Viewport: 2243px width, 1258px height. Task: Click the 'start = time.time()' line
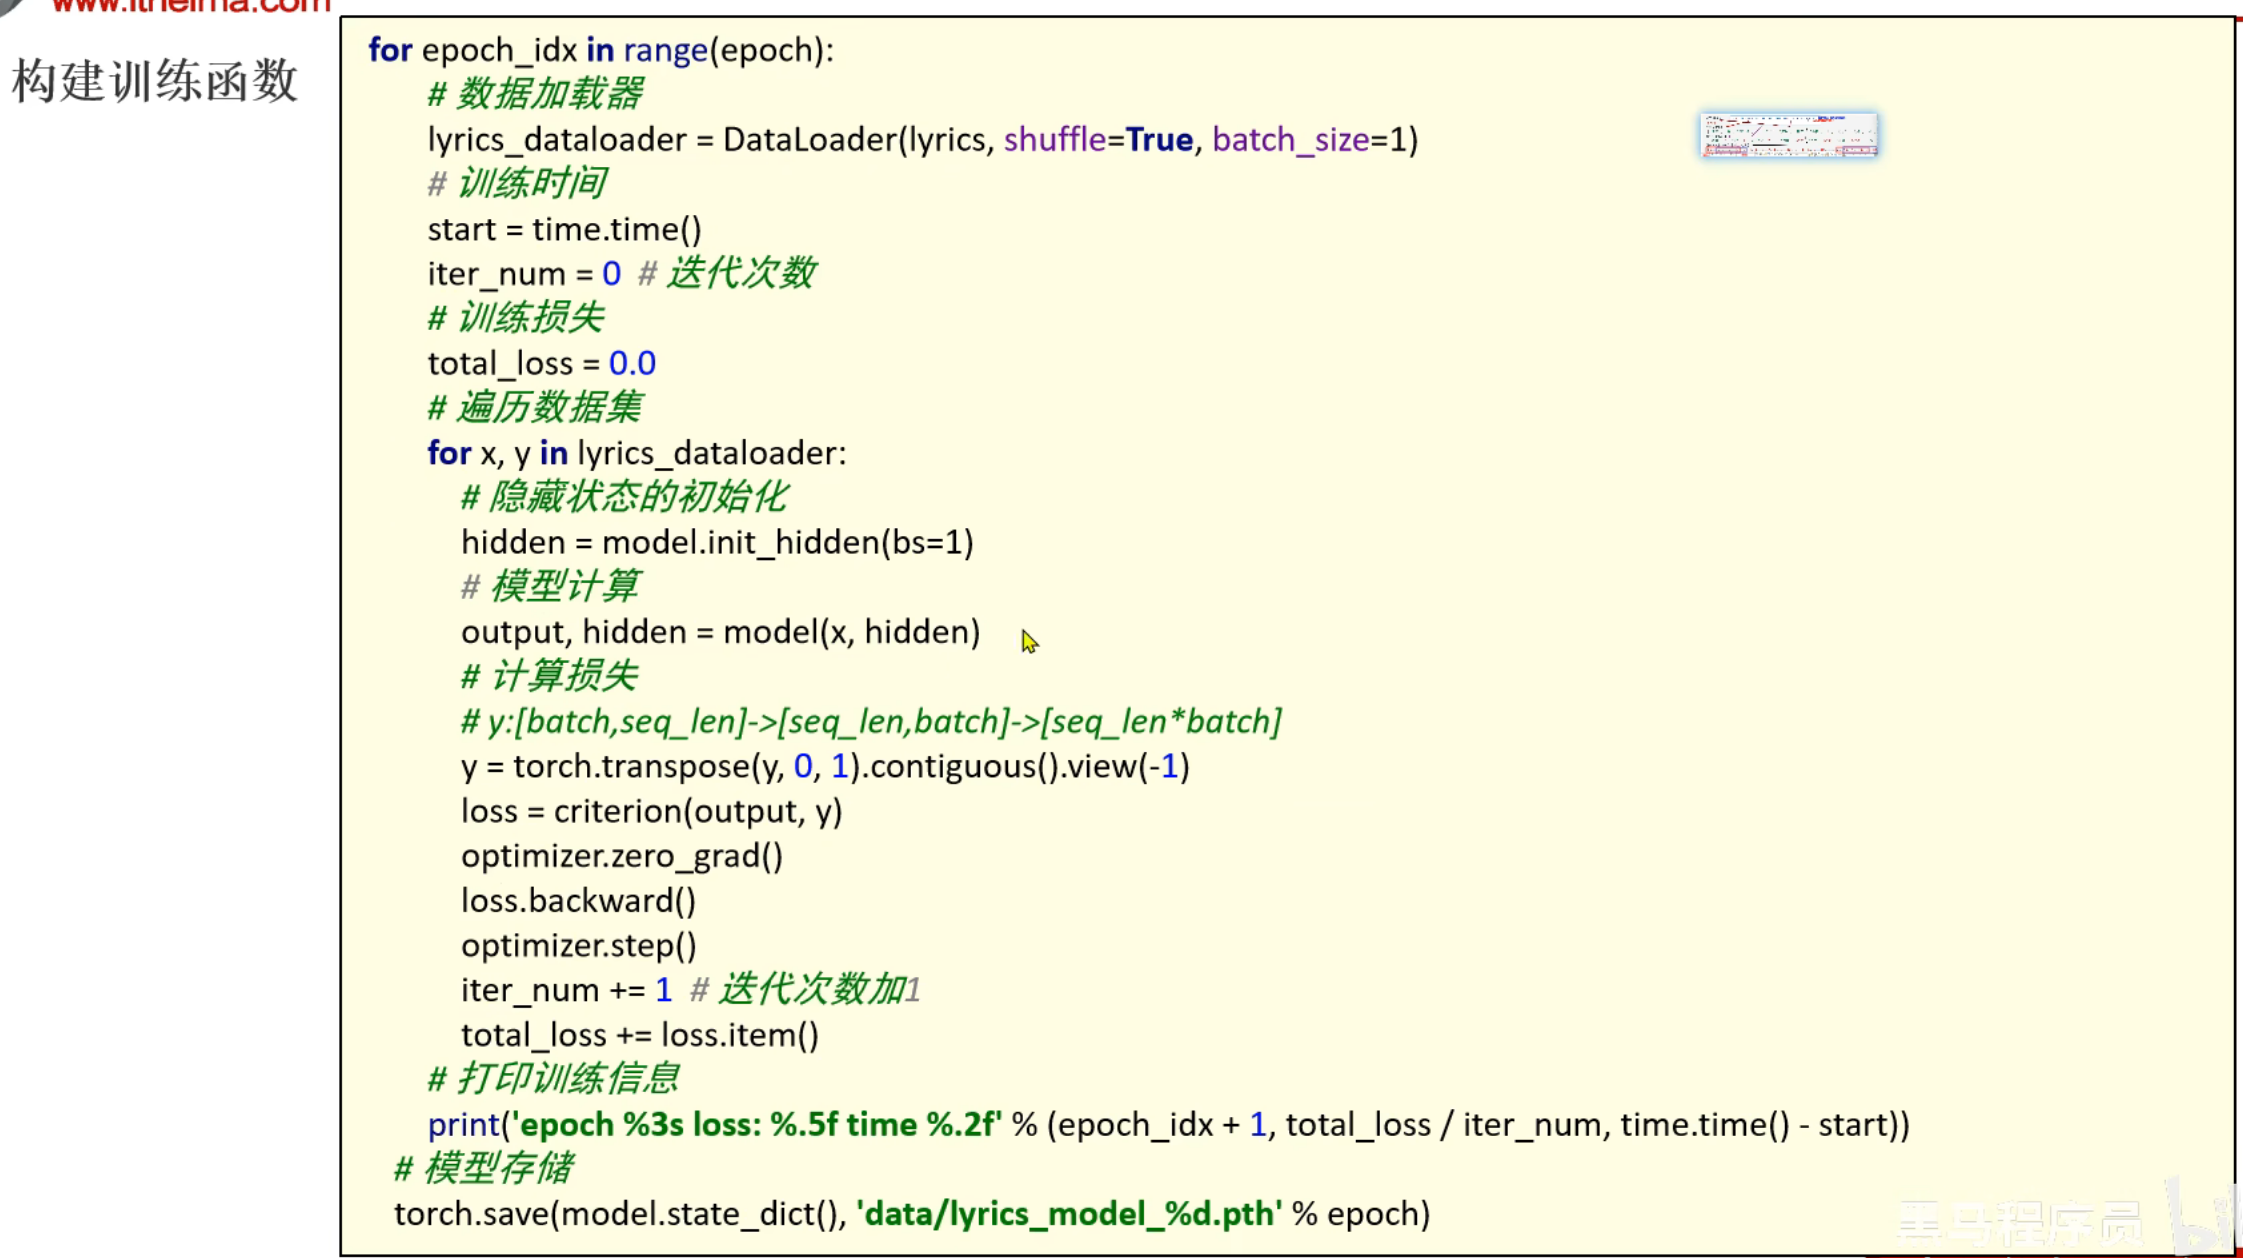[x=564, y=229]
